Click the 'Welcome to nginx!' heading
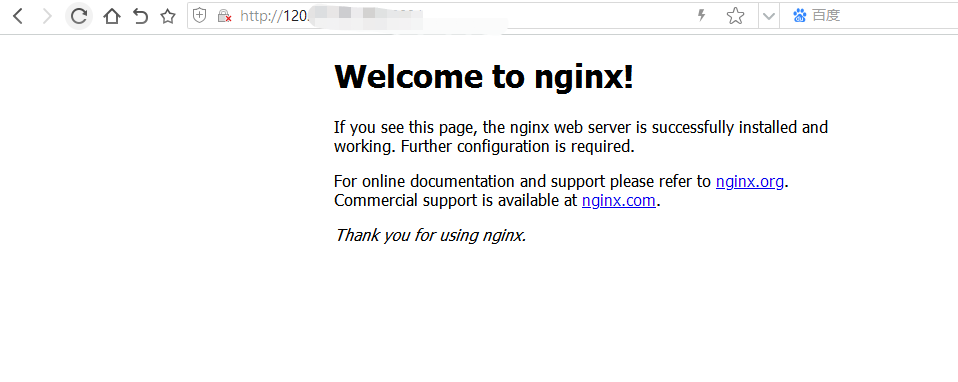958x382 pixels. point(484,77)
